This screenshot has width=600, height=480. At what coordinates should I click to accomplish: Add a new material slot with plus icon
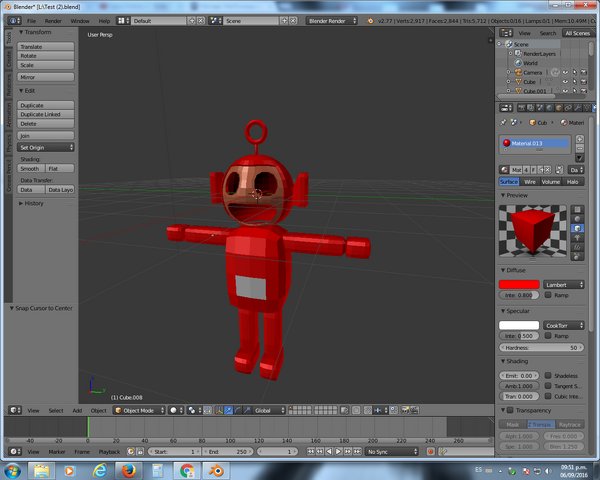[580, 139]
